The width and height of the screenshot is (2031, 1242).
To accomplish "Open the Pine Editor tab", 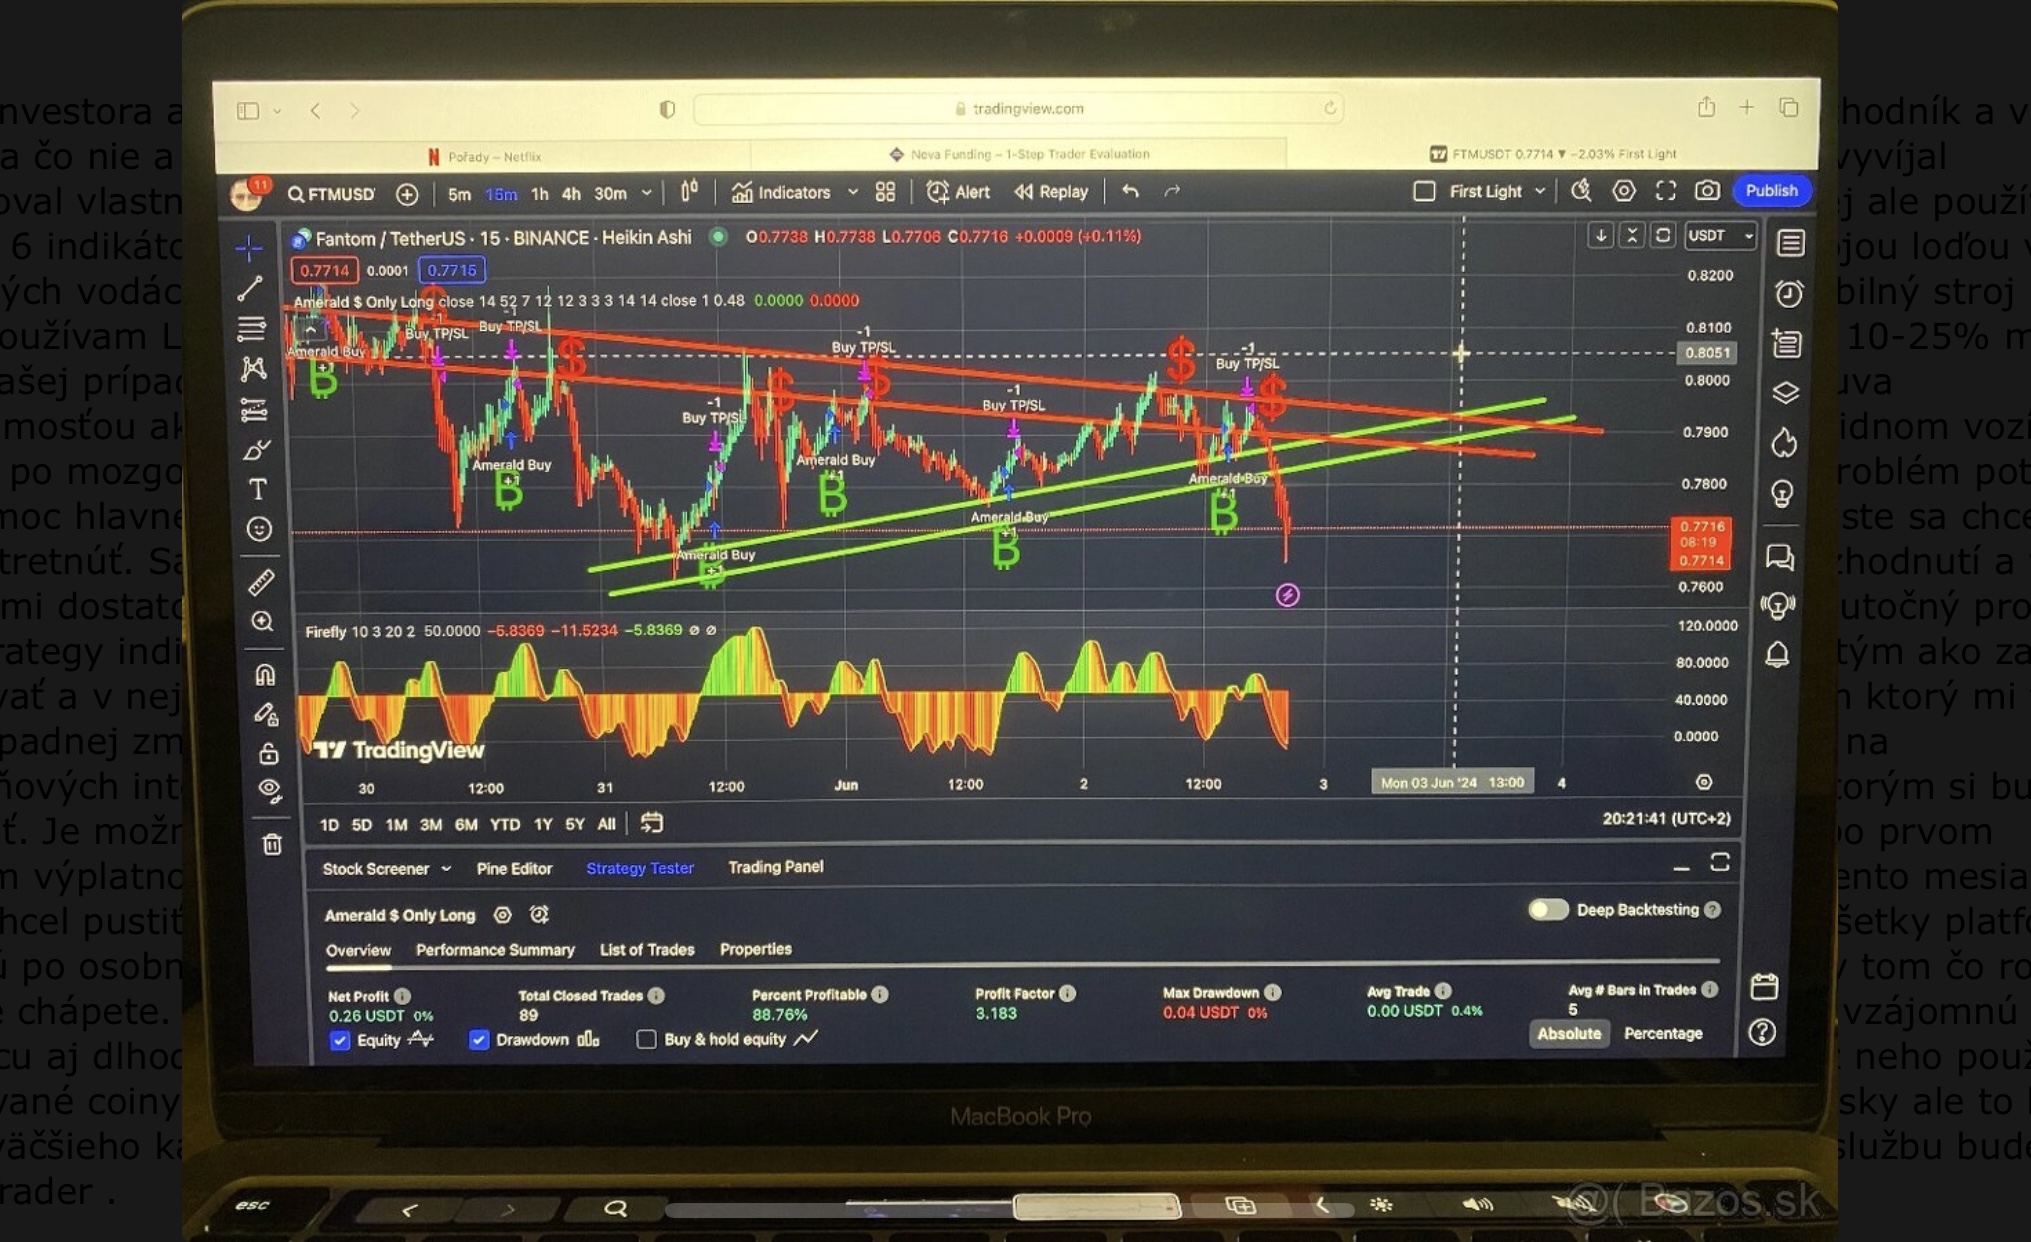I will [514, 868].
